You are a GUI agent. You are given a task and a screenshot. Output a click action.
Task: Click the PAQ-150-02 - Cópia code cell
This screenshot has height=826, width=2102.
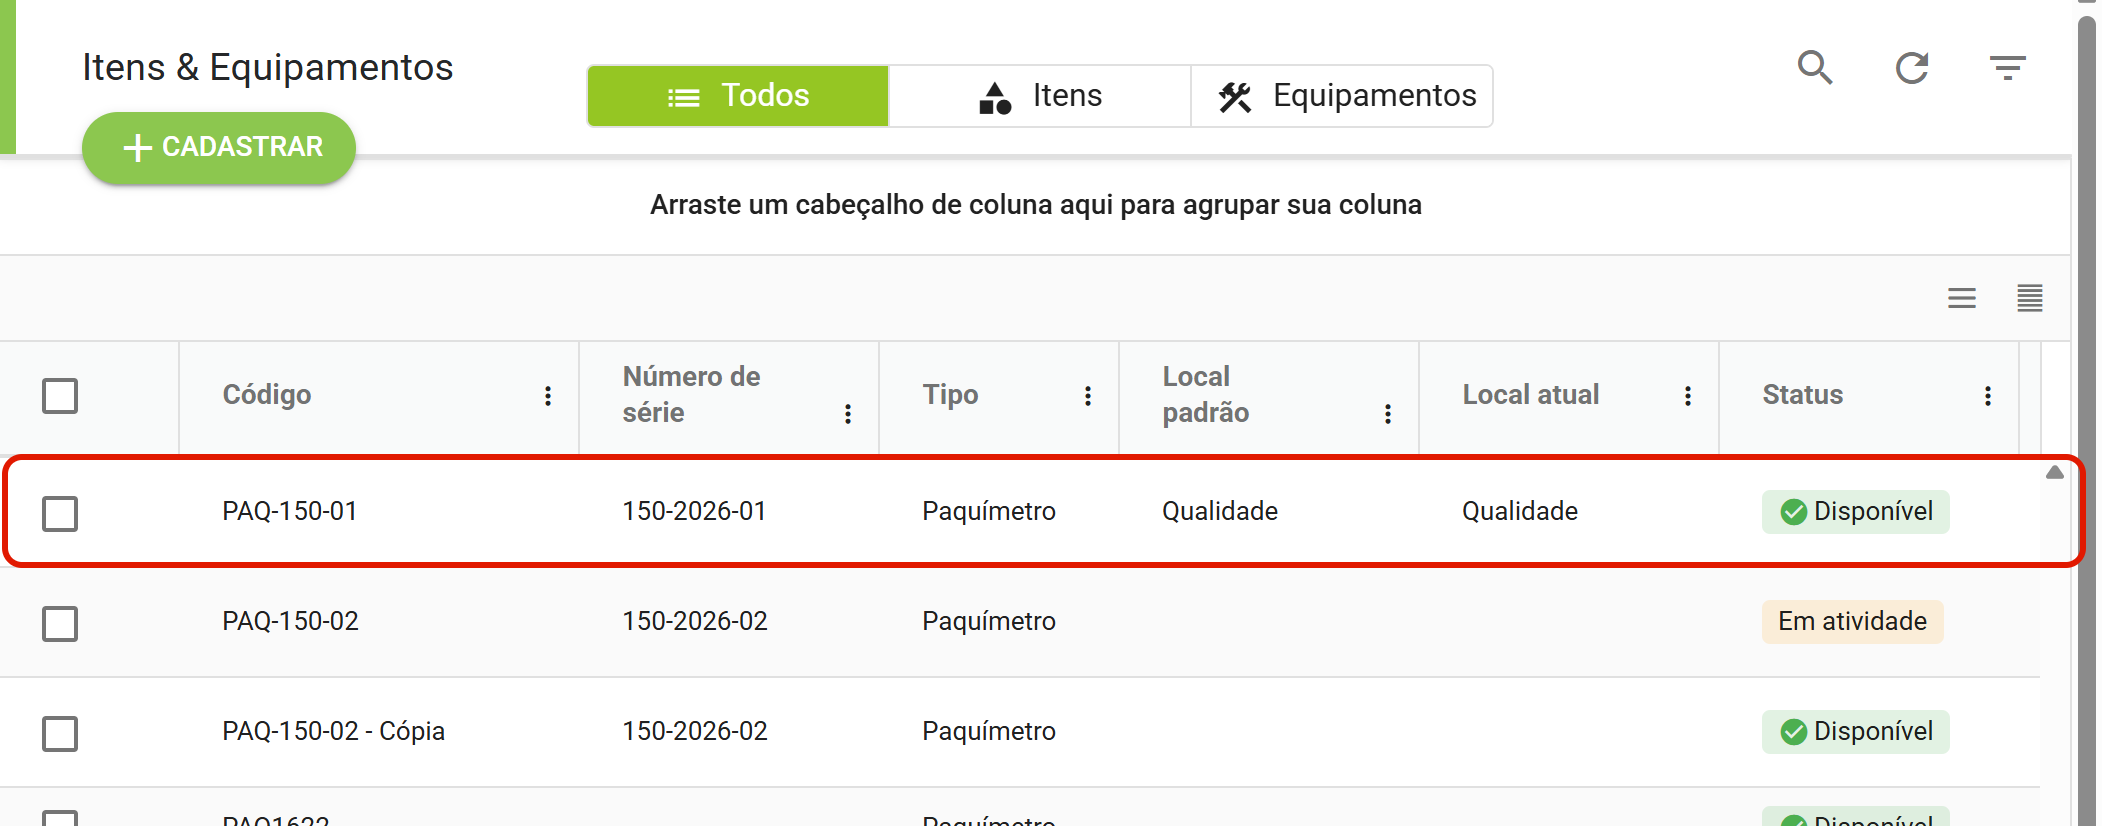pyautogui.click(x=333, y=731)
